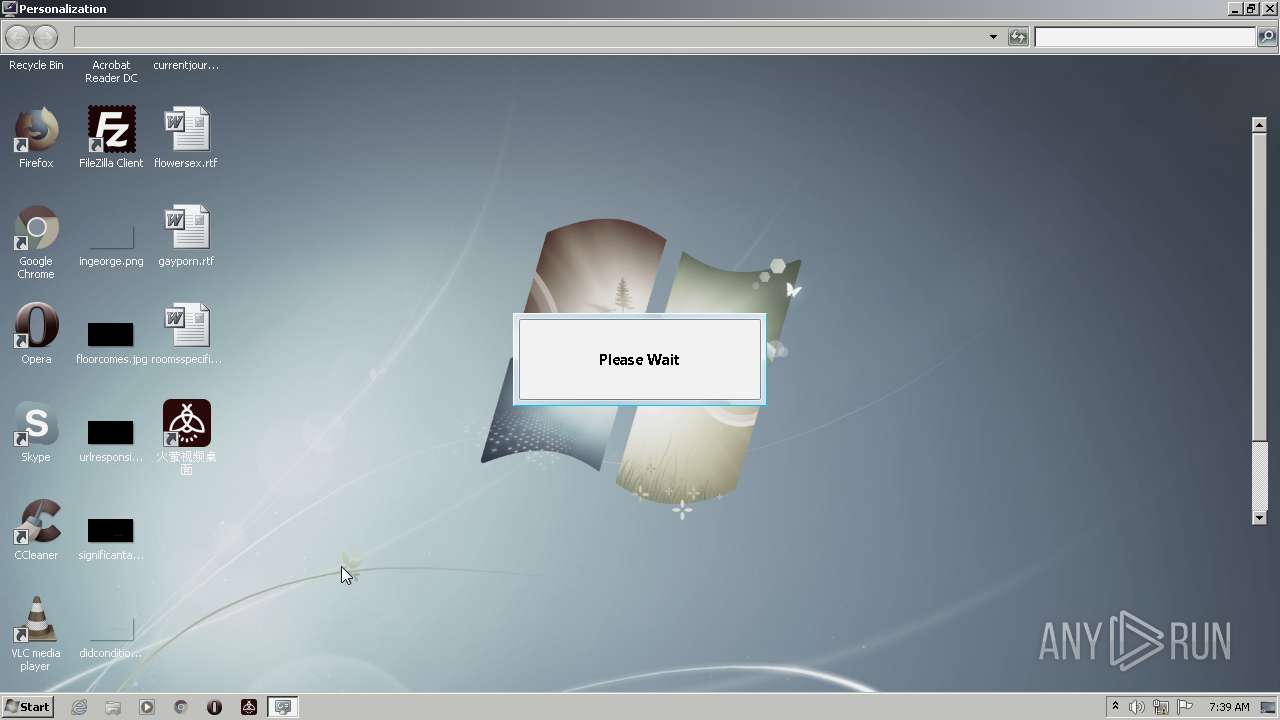Launch Skype from the desktop
This screenshot has height=720, width=1280.
36,424
